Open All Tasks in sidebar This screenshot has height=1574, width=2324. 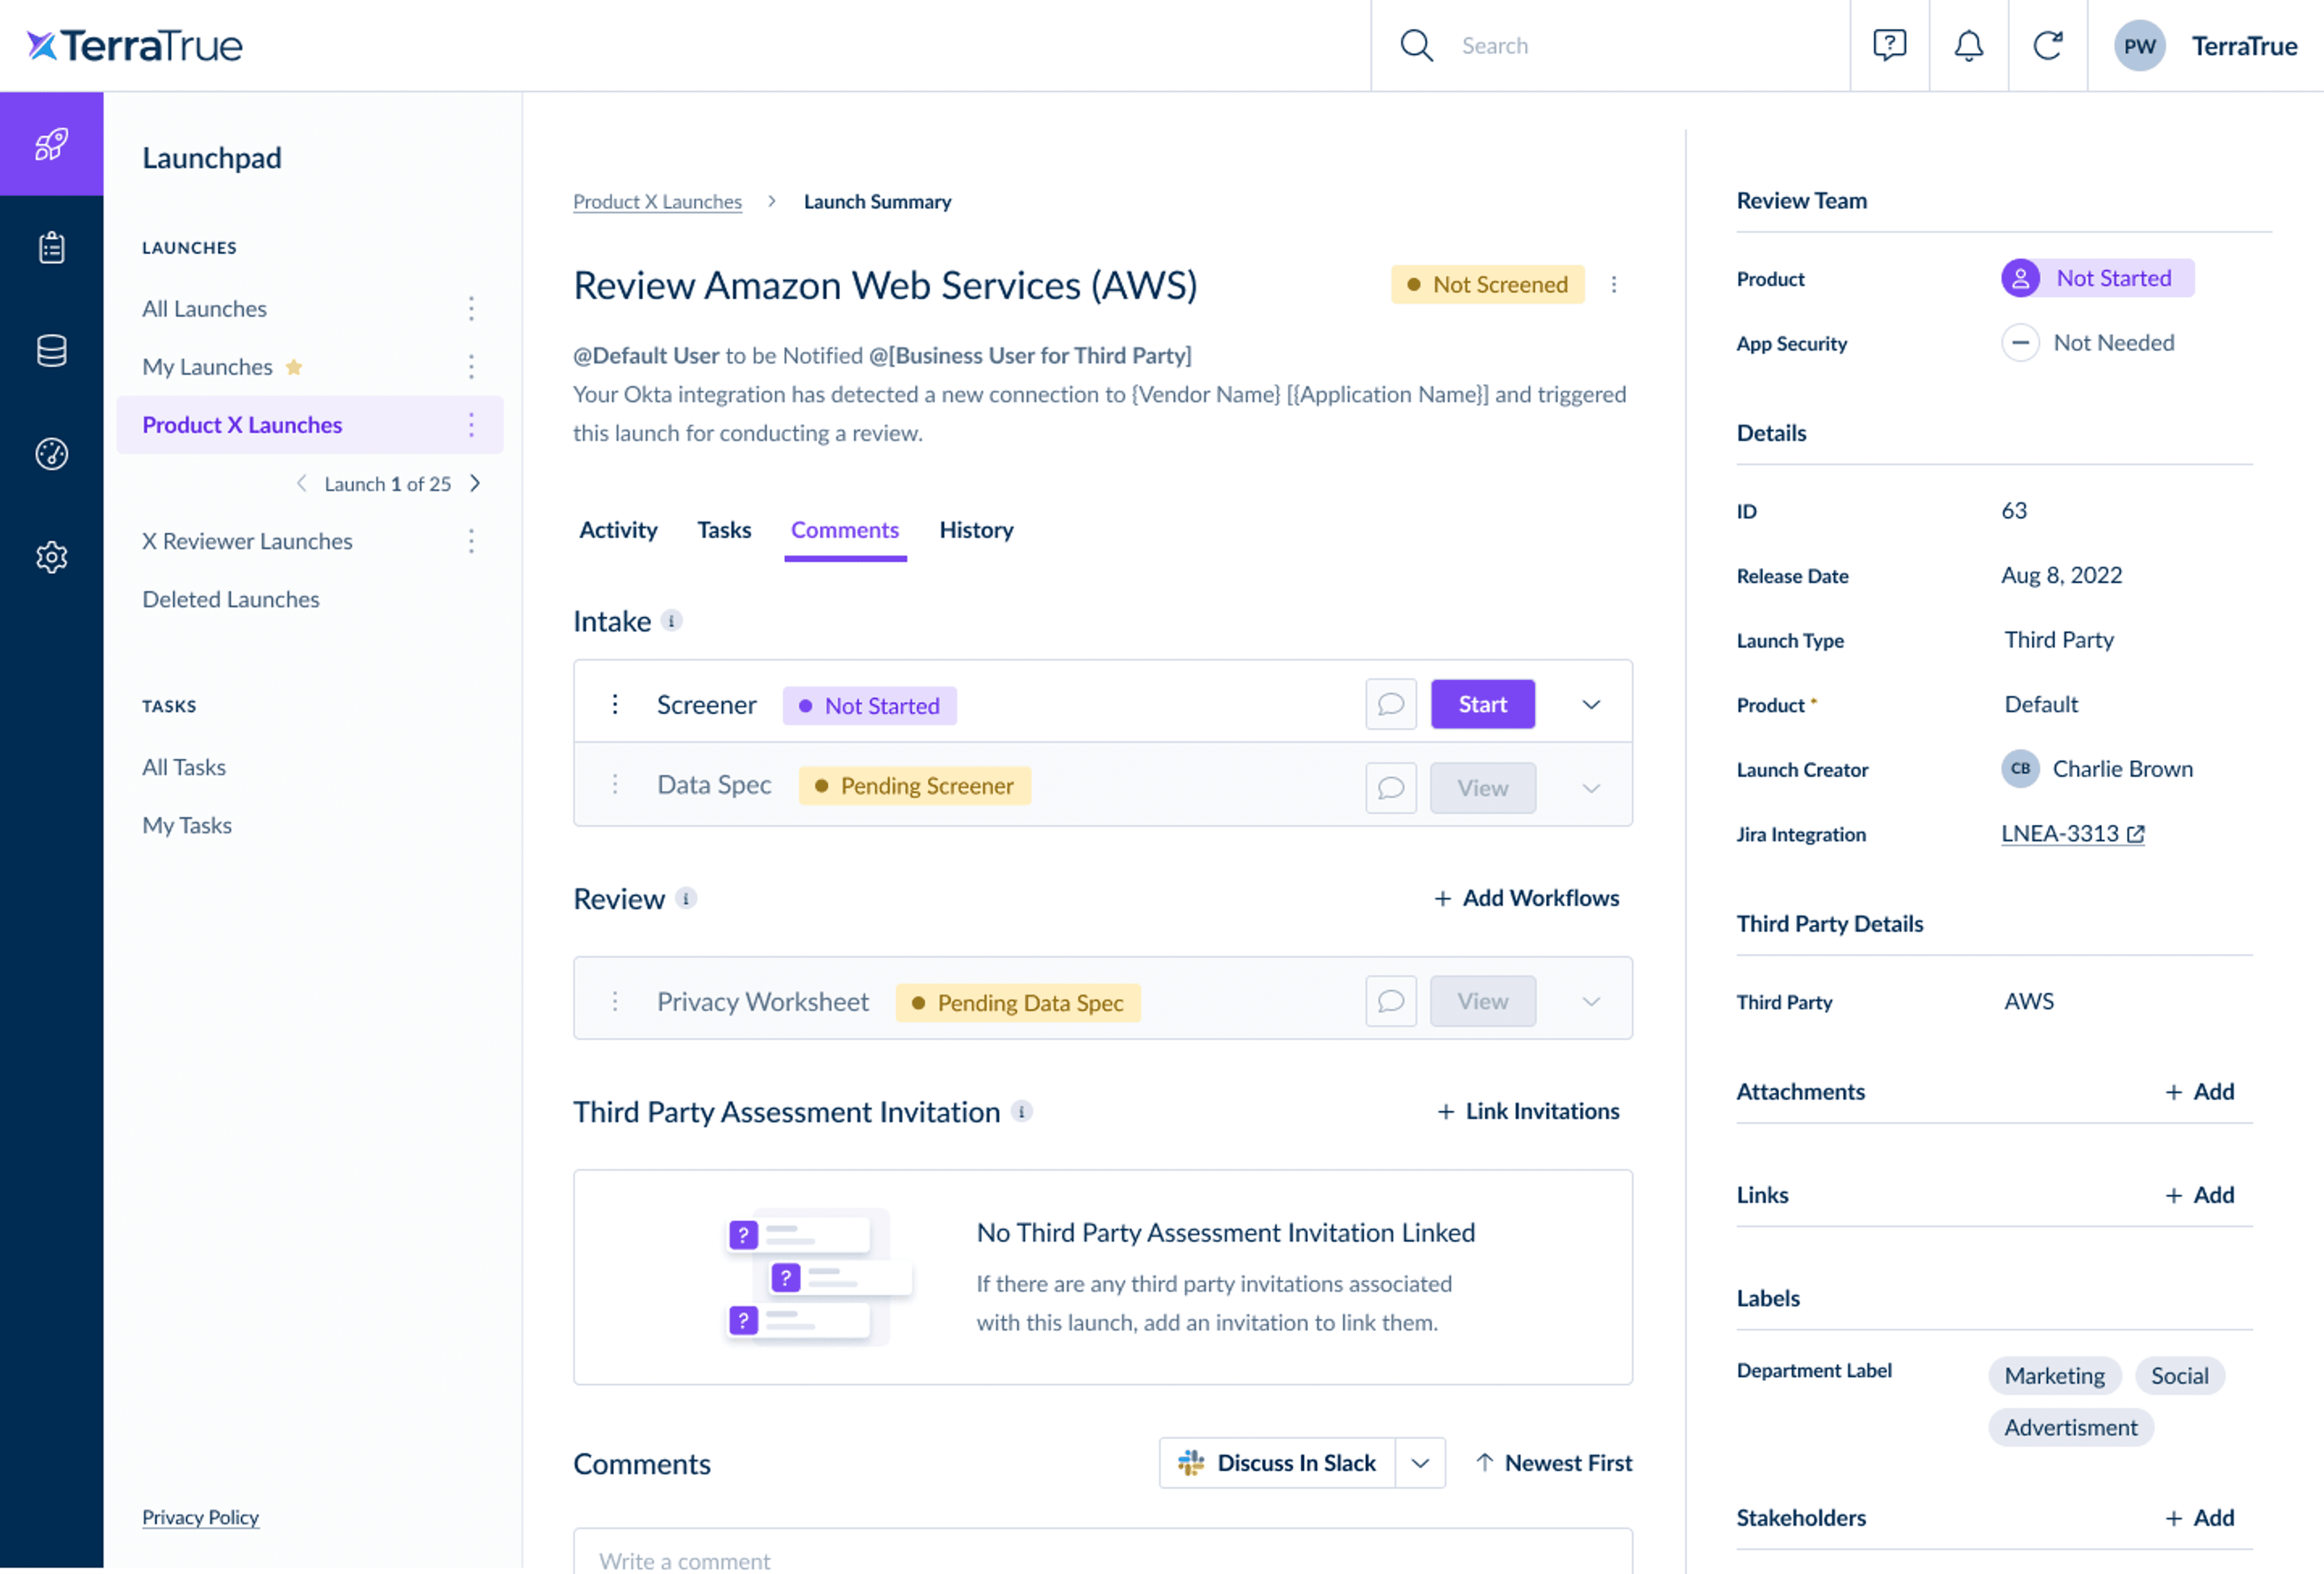point(184,767)
